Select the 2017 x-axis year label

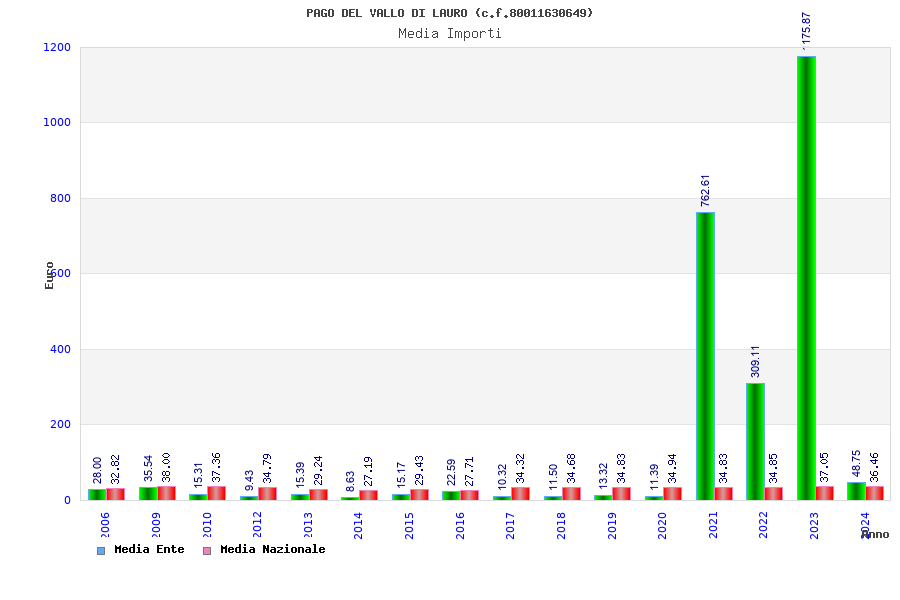pyautogui.click(x=510, y=525)
